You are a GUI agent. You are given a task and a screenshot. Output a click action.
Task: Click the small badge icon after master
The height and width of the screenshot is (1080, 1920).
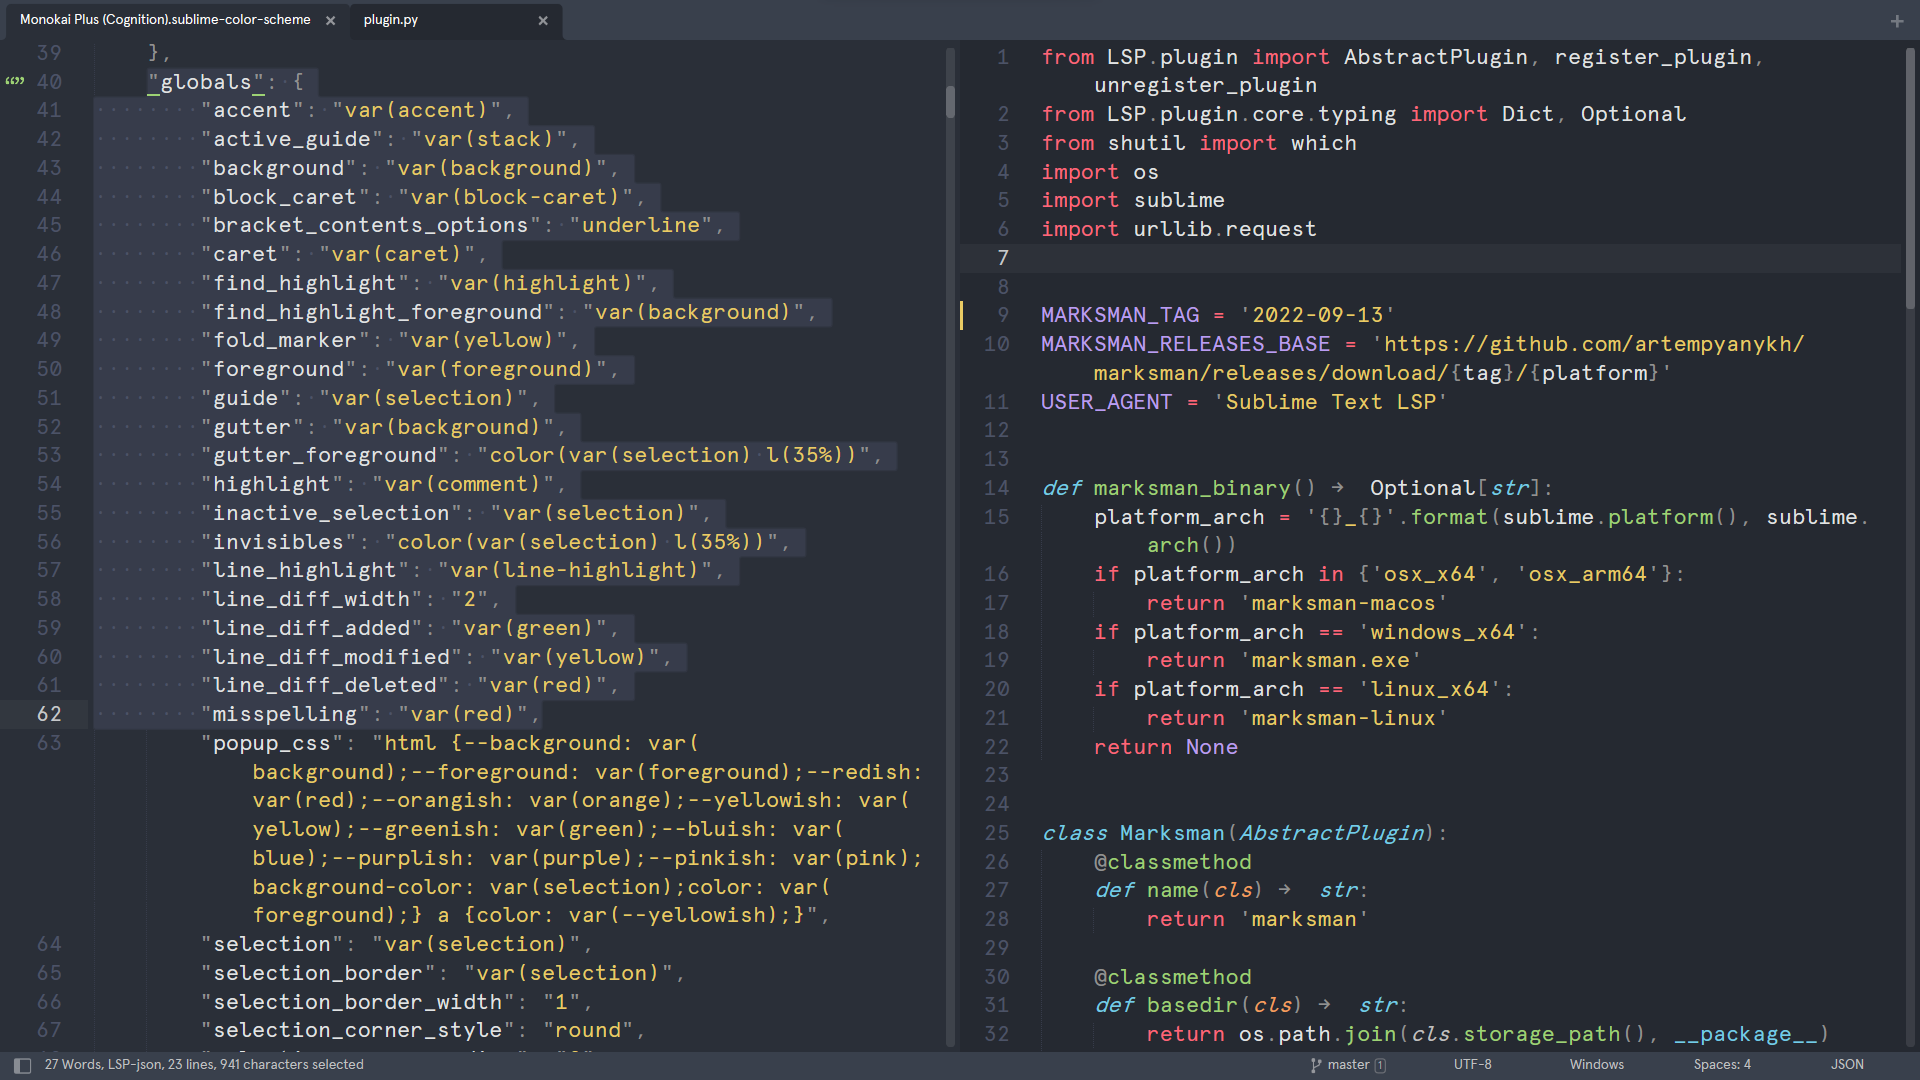pos(1381,1065)
